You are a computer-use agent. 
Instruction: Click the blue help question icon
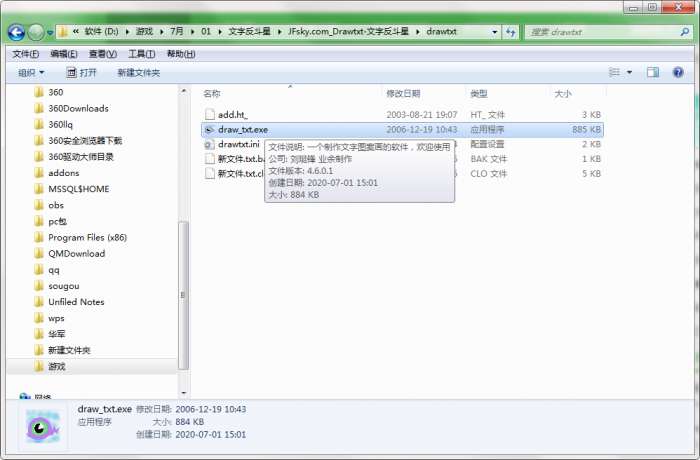(x=678, y=72)
